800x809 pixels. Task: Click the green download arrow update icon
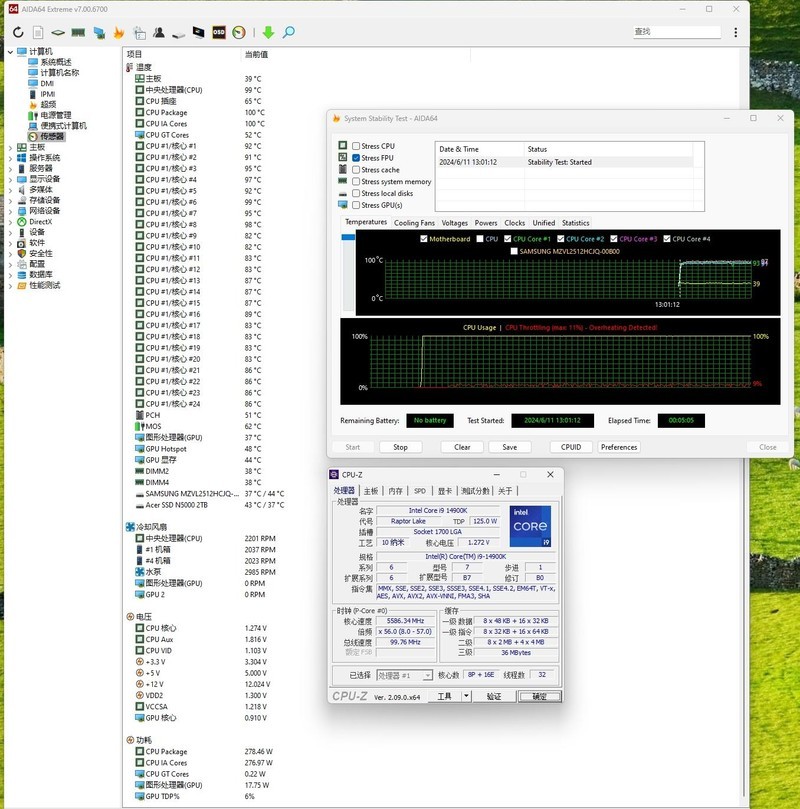(268, 33)
